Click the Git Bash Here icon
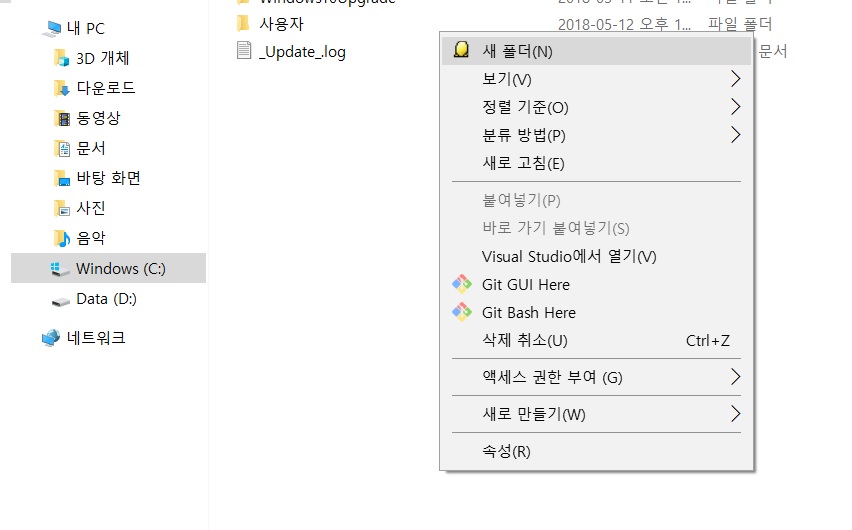Screen dimensions: 852x530 pyautogui.click(x=462, y=312)
